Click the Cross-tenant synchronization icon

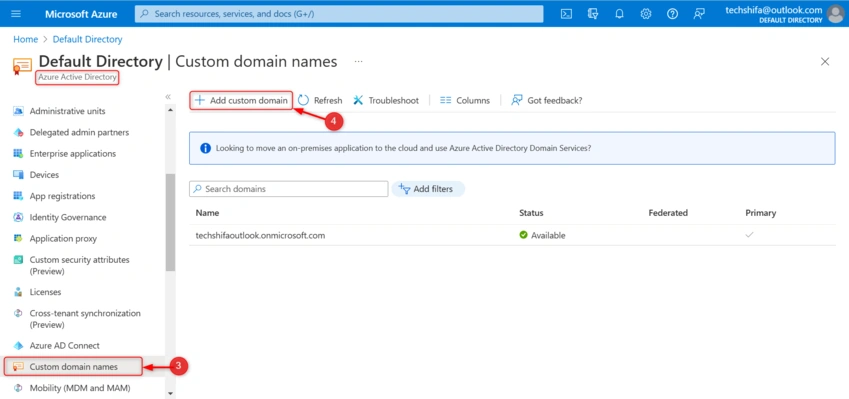tap(18, 313)
